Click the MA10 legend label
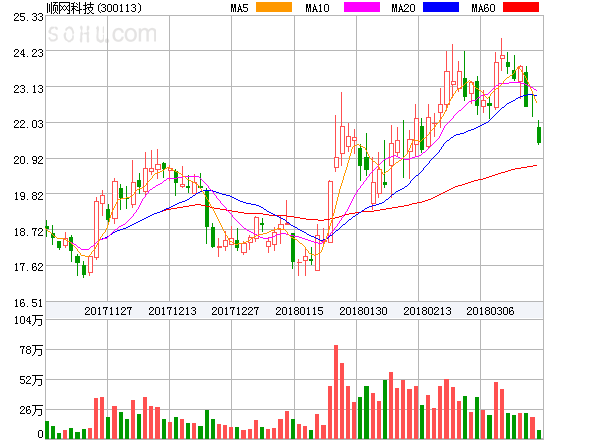This screenshot has width=600, height=440. 317,8
